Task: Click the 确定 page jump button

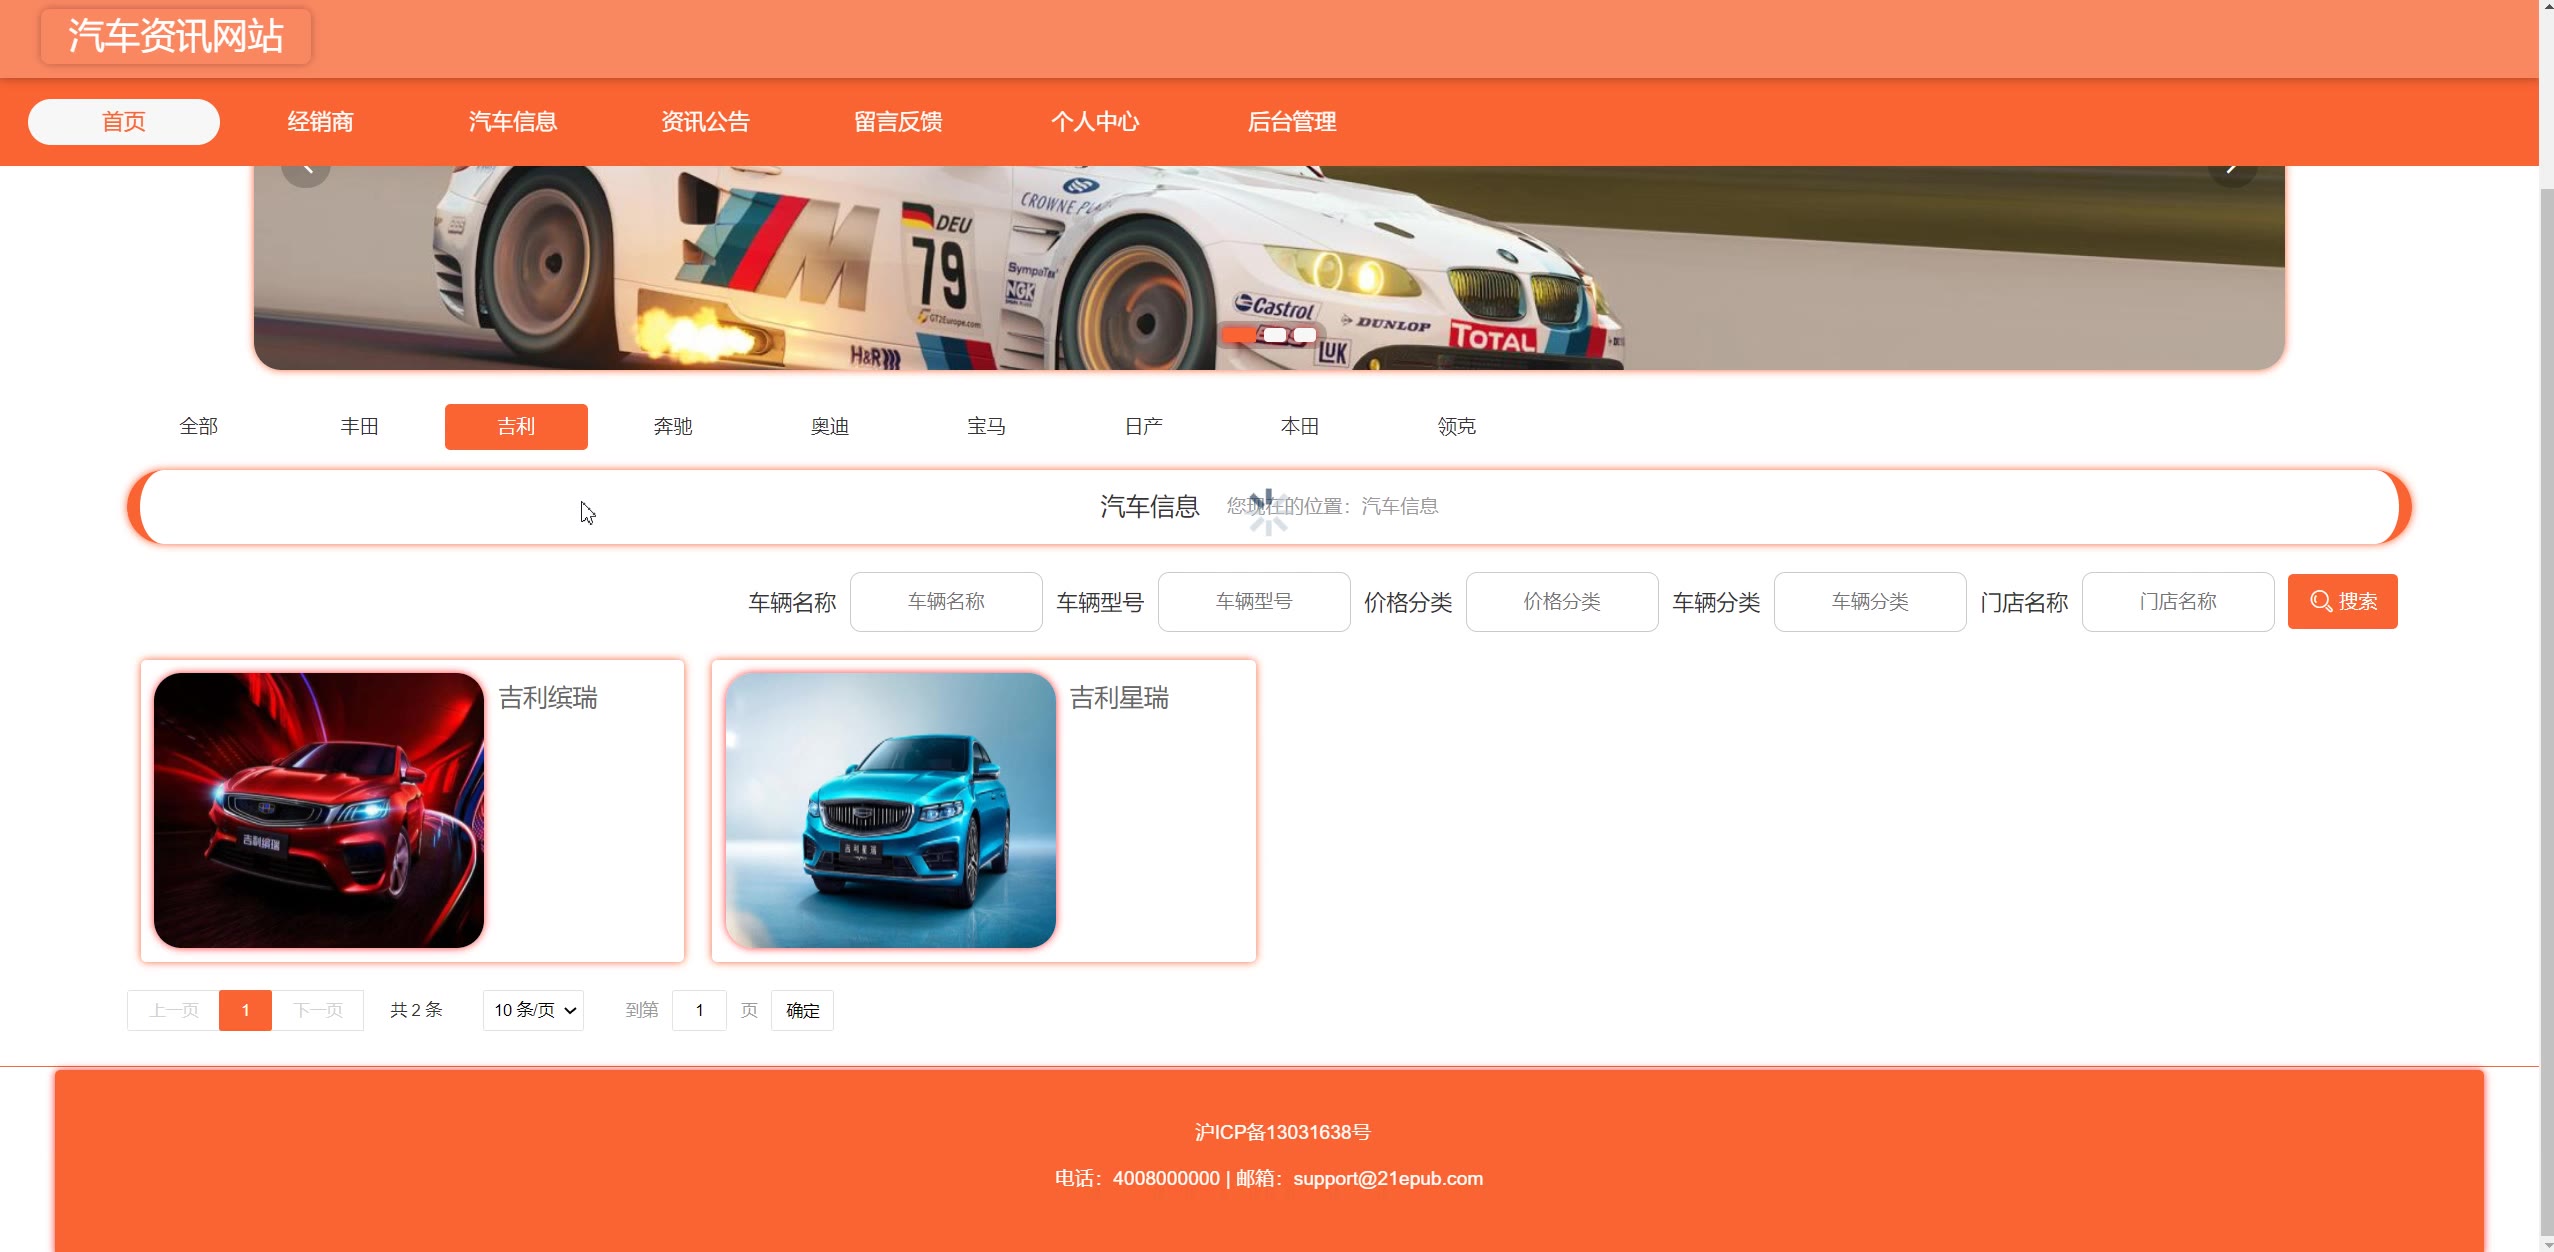Action: [x=802, y=1010]
